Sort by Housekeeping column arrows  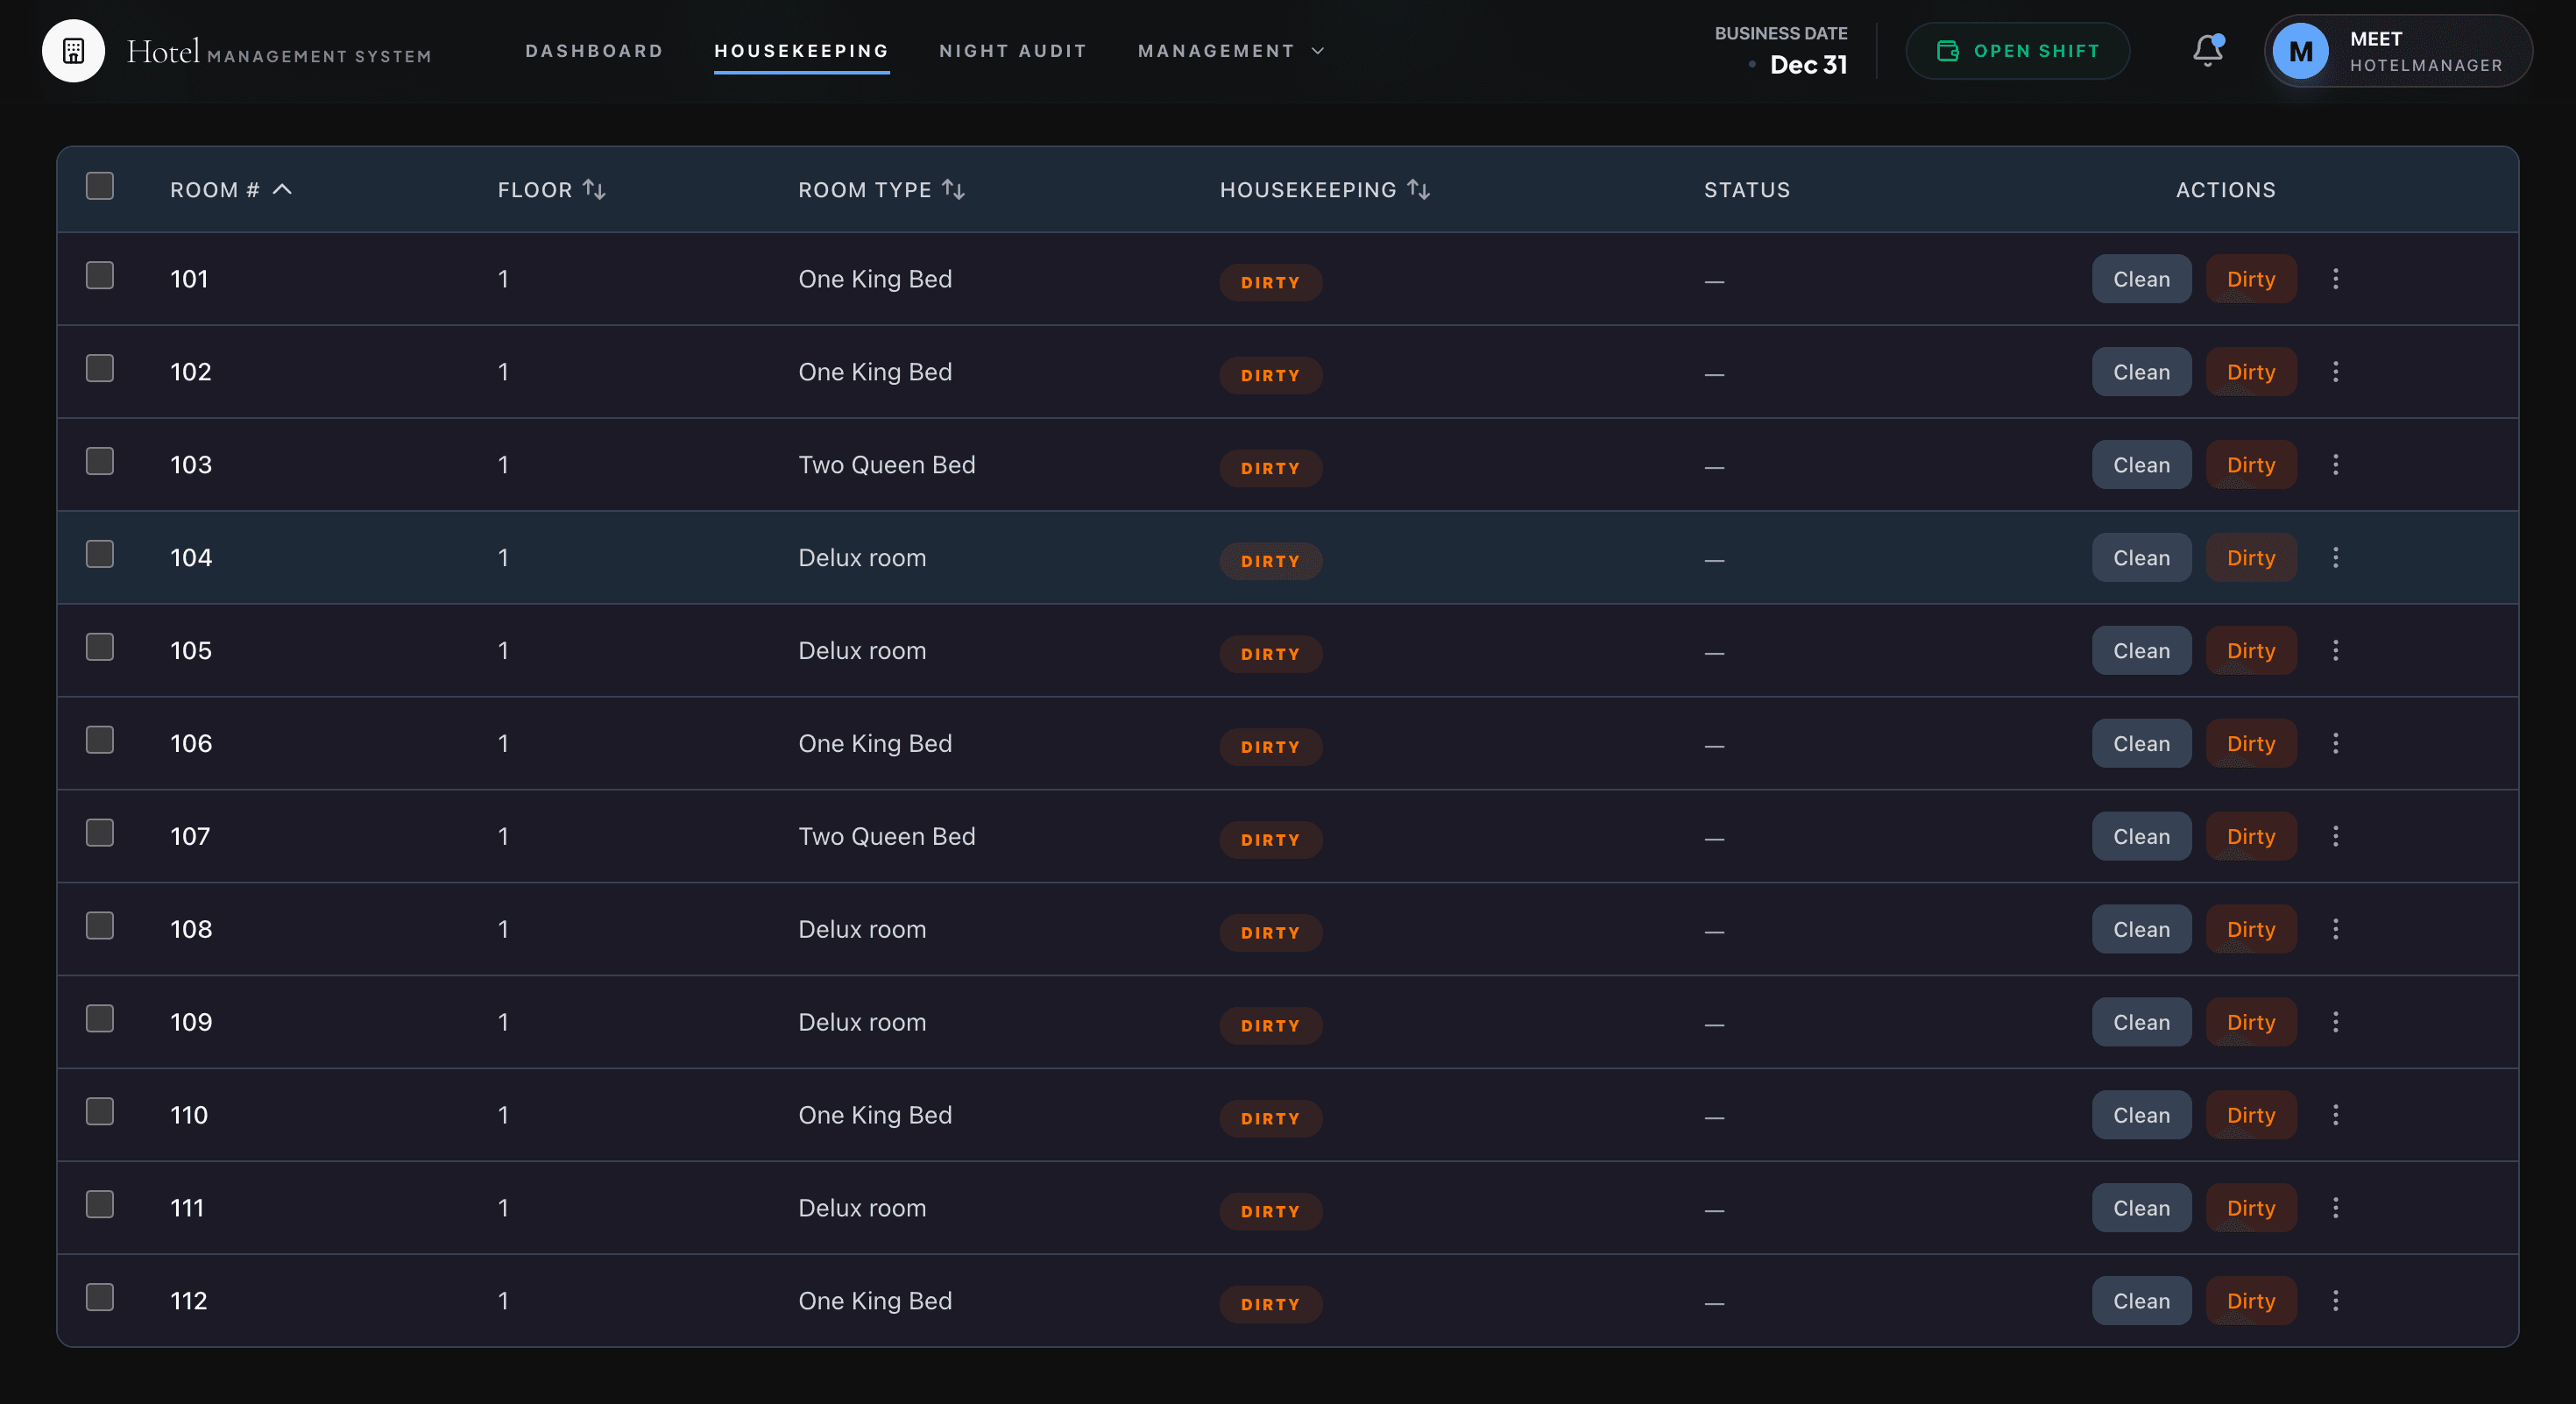(1418, 189)
